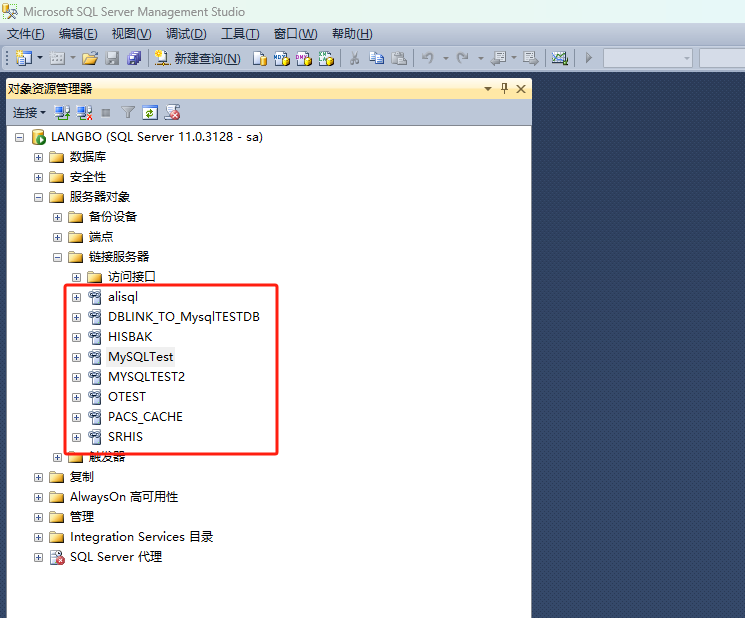
Task: Open the empty combo box in toolbar
Action: click(x=648, y=58)
